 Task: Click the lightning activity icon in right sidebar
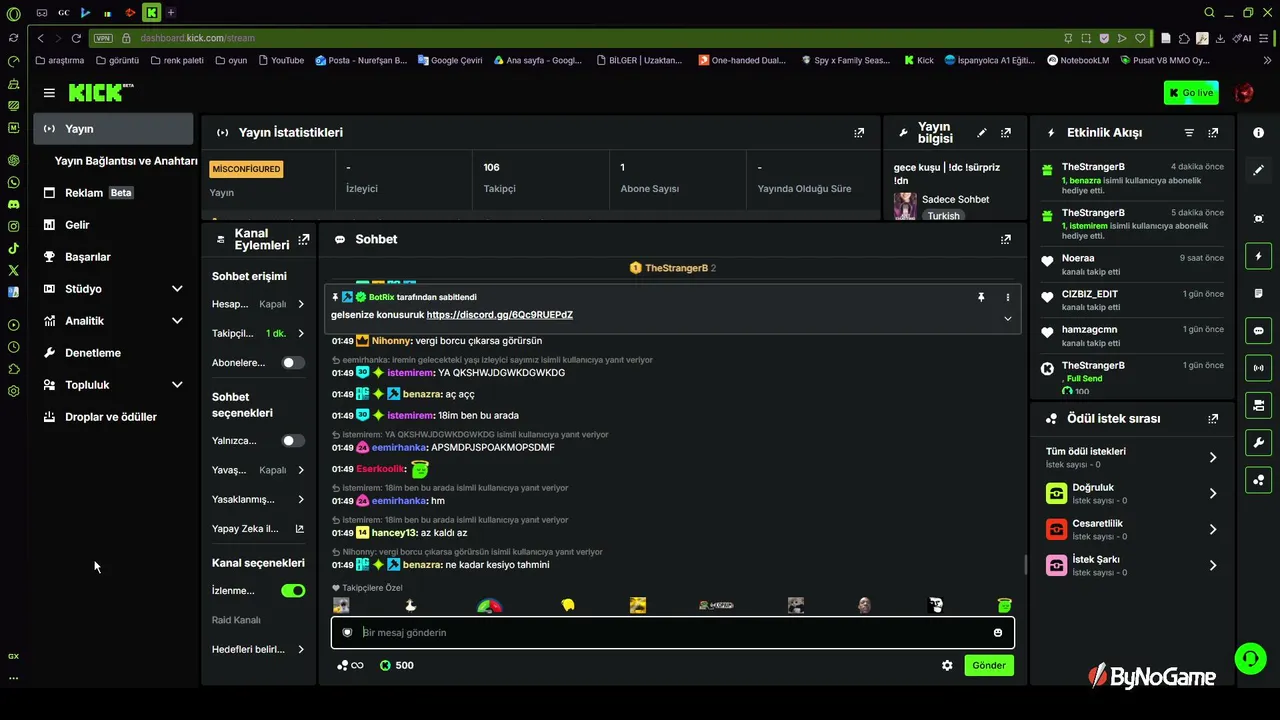pyautogui.click(x=1258, y=256)
